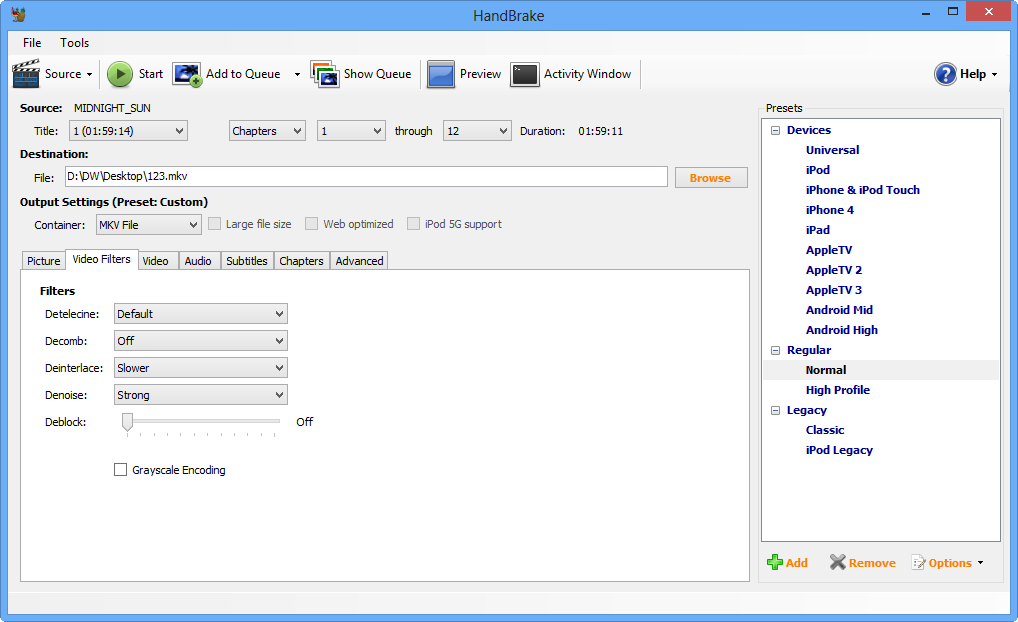This screenshot has height=622, width=1018.
Task: Open the Deinterlace dropdown
Action: [x=201, y=368]
